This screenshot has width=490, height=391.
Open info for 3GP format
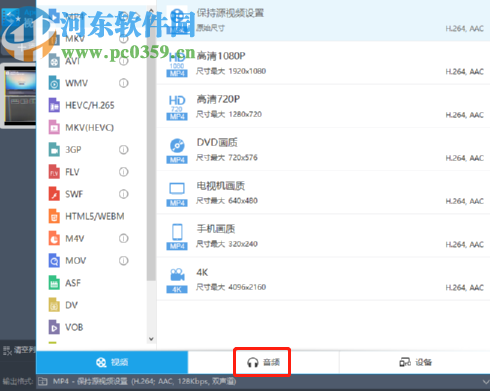(x=124, y=150)
